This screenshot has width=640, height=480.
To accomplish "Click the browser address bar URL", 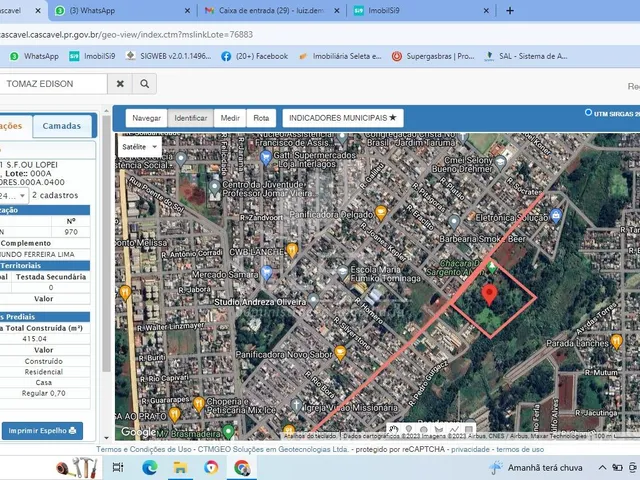I will 127,35.
